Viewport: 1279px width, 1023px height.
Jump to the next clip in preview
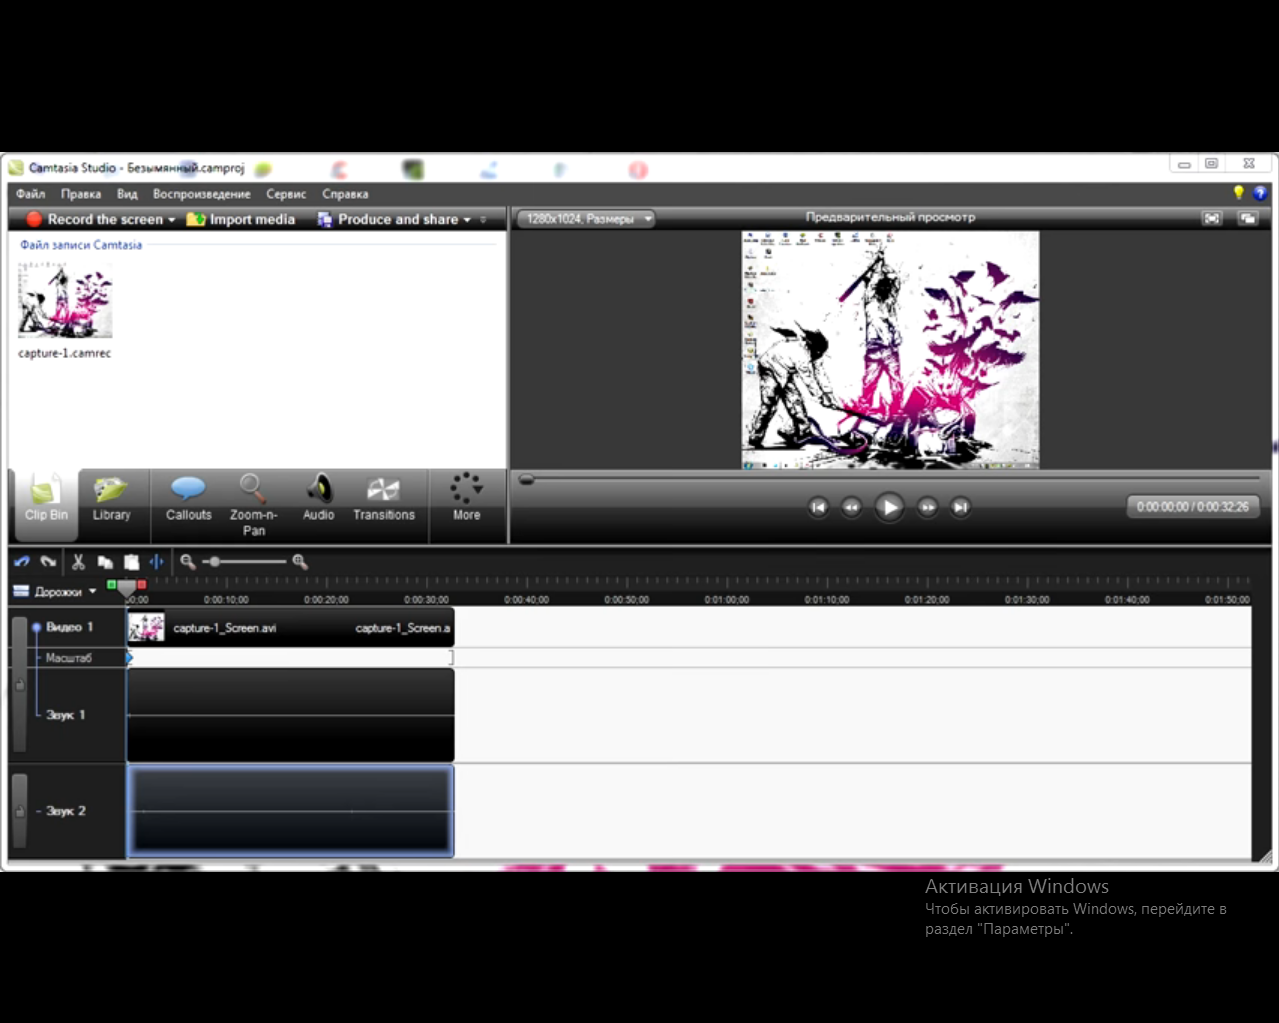pos(960,507)
